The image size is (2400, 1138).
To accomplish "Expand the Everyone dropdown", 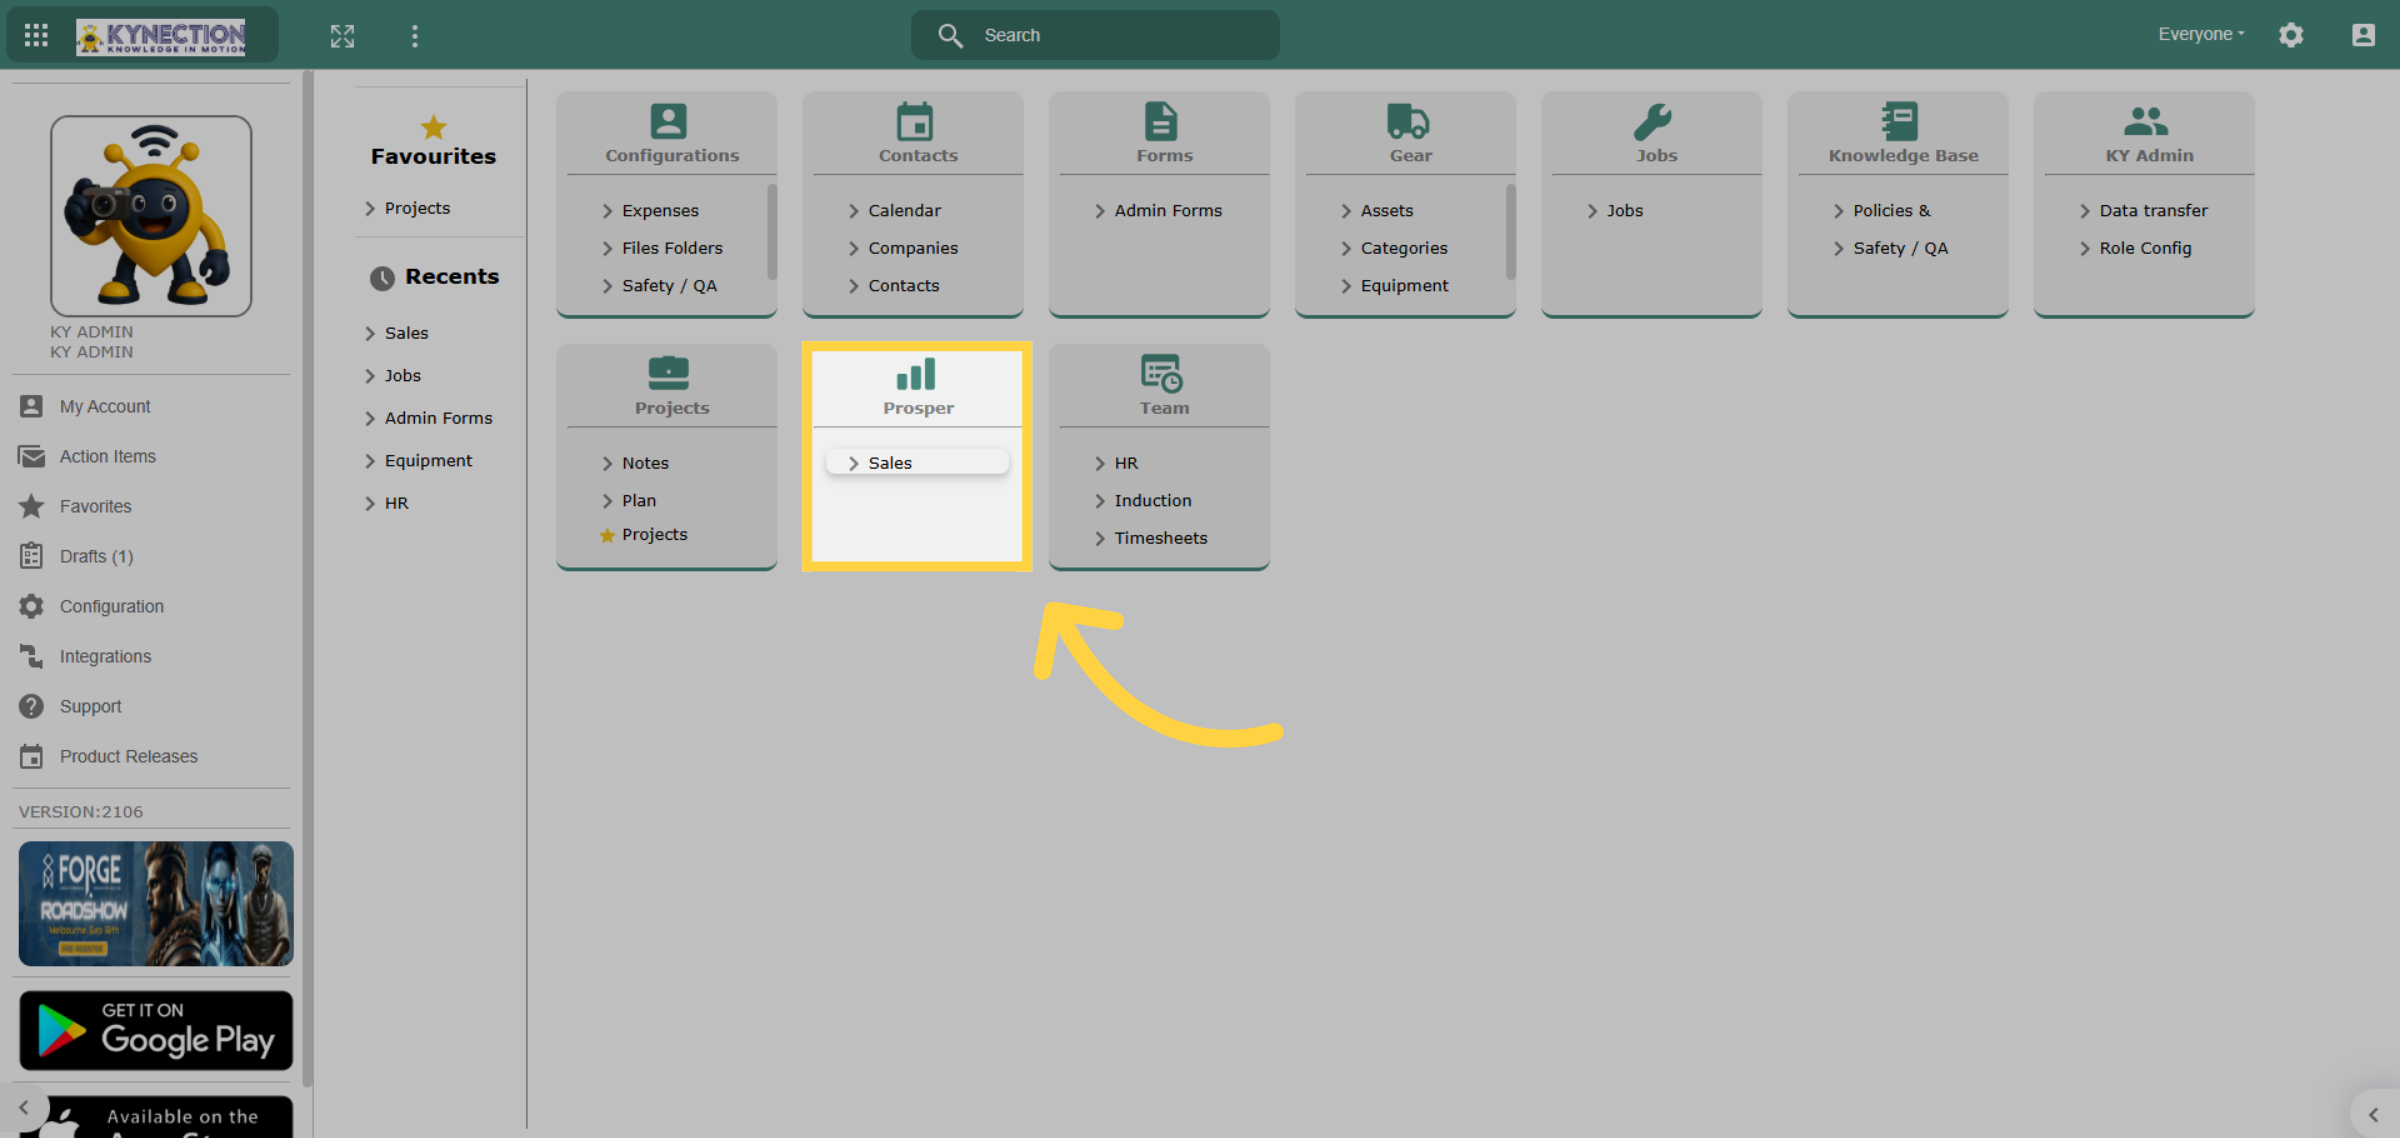I will click(x=2201, y=34).
